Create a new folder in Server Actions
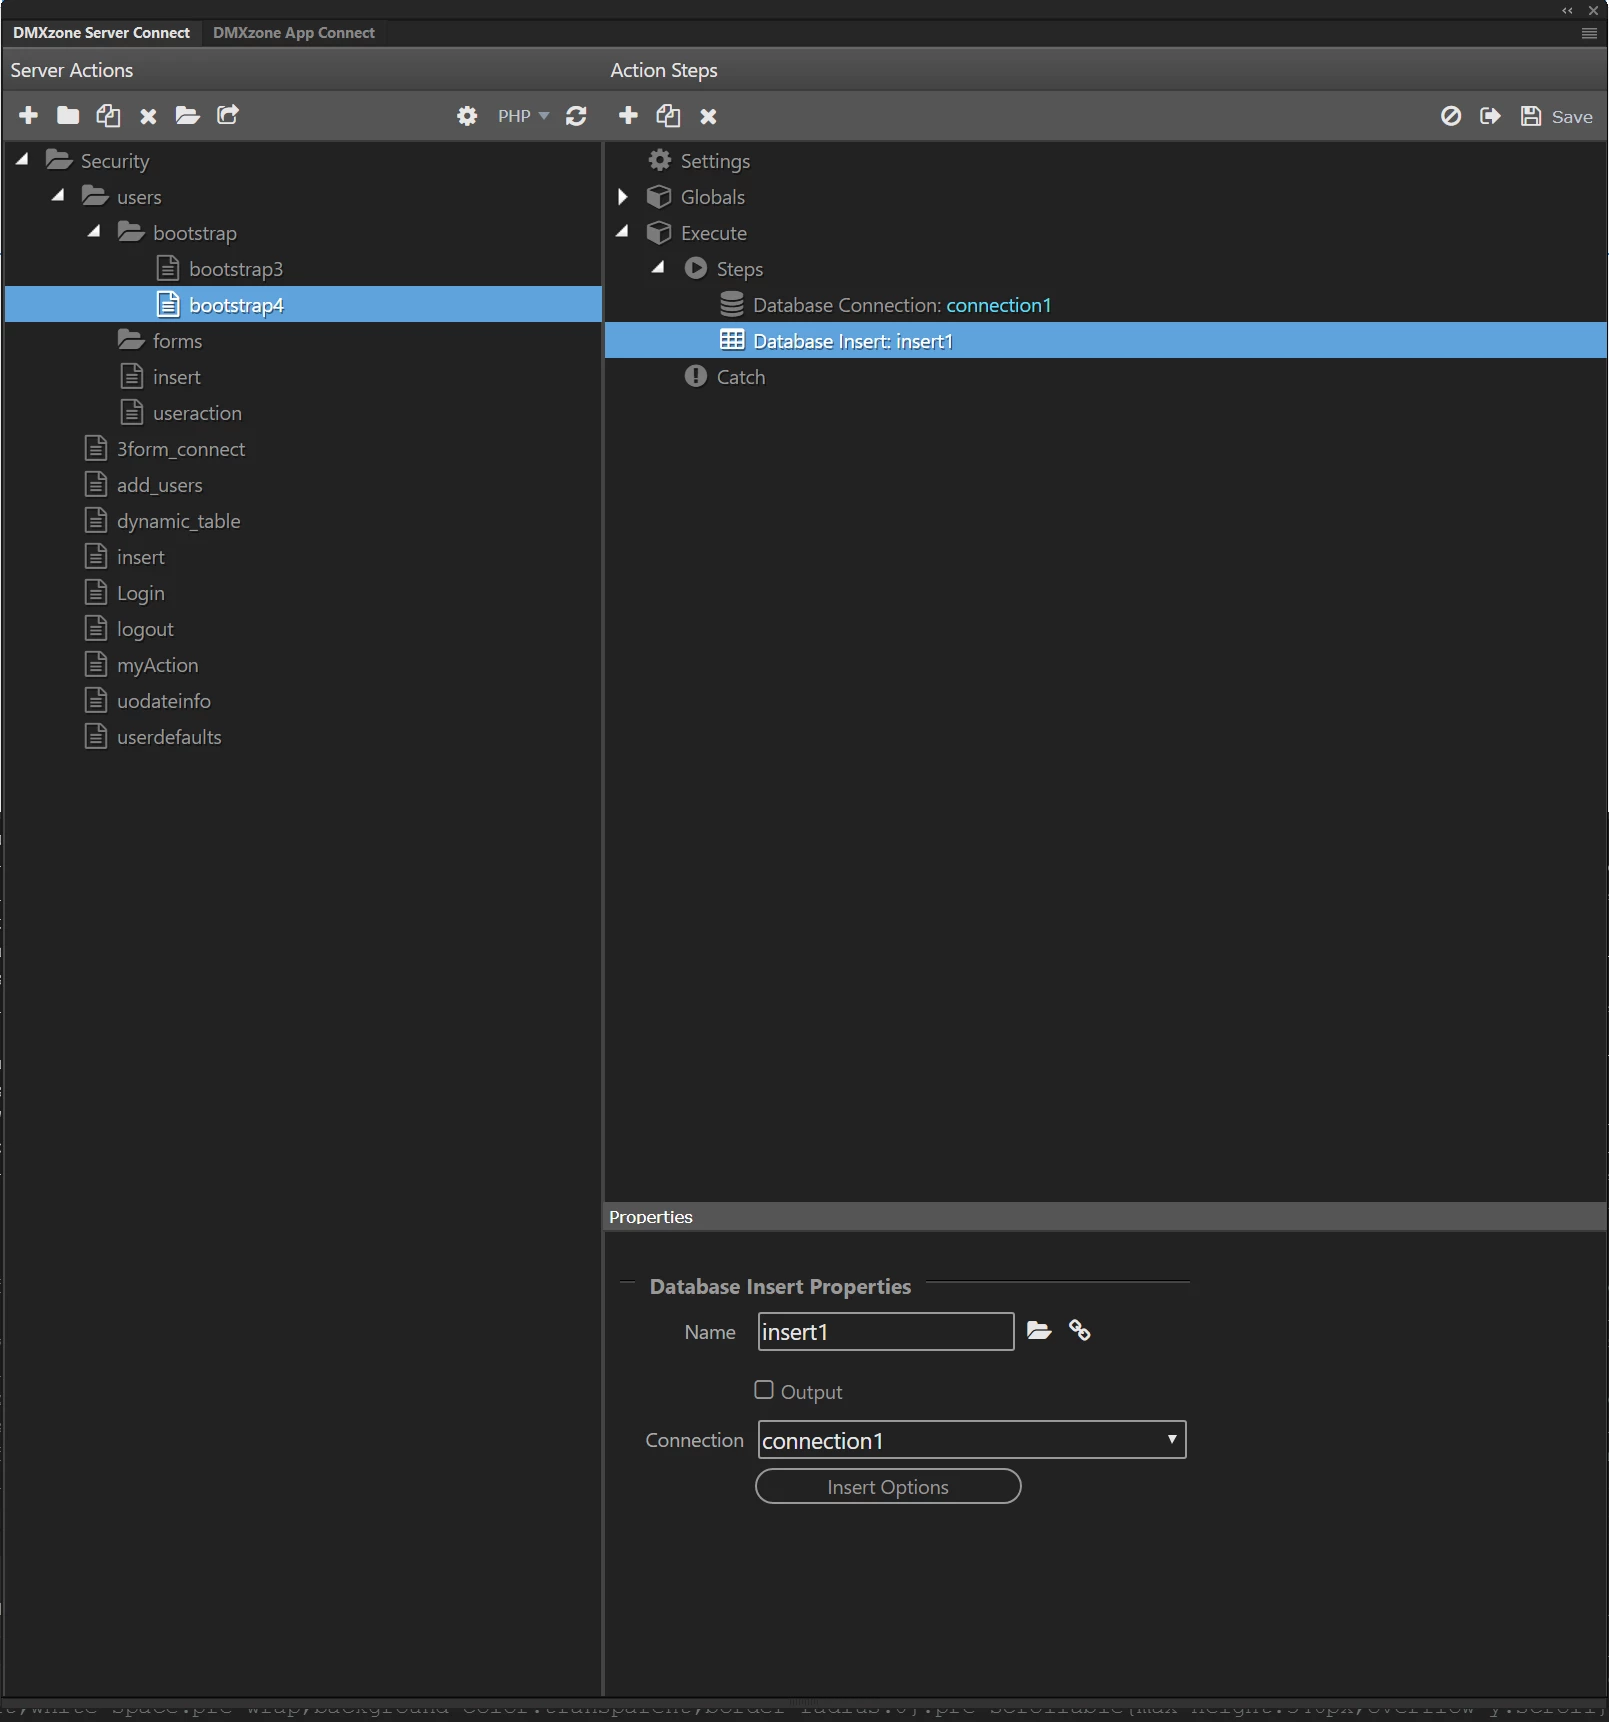The width and height of the screenshot is (1609, 1722). (68, 116)
